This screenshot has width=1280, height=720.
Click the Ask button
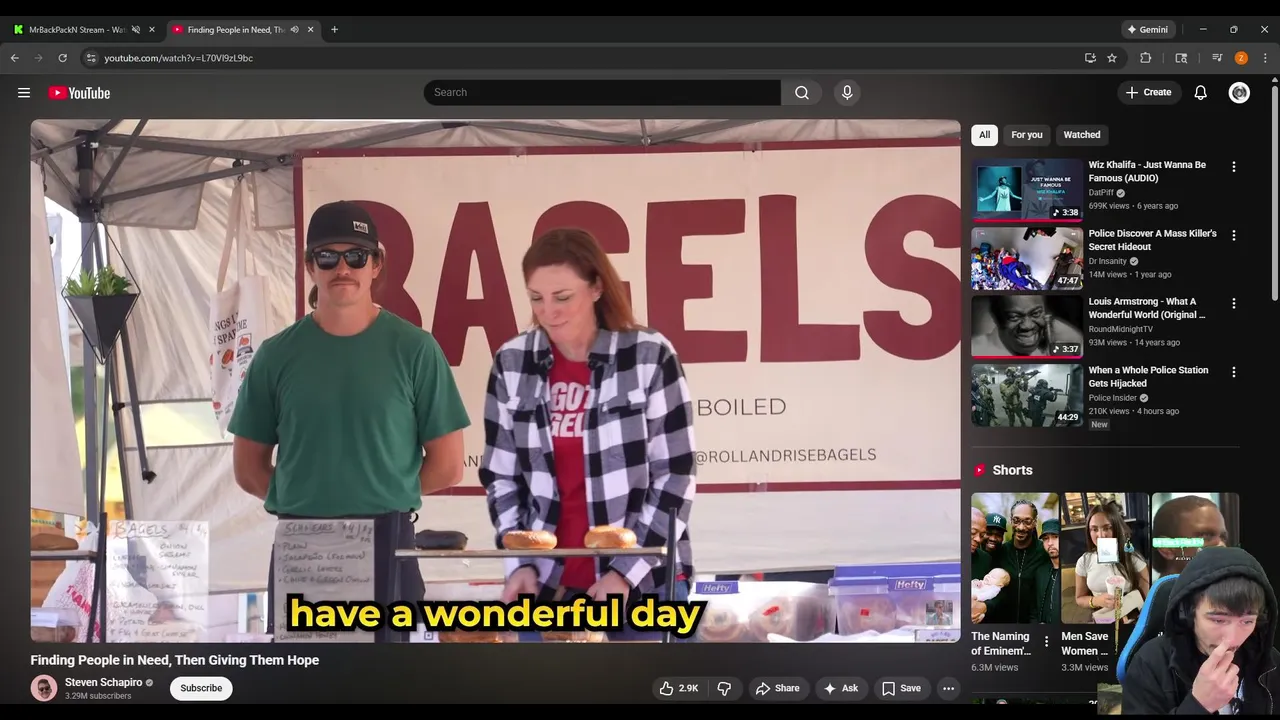coord(840,688)
